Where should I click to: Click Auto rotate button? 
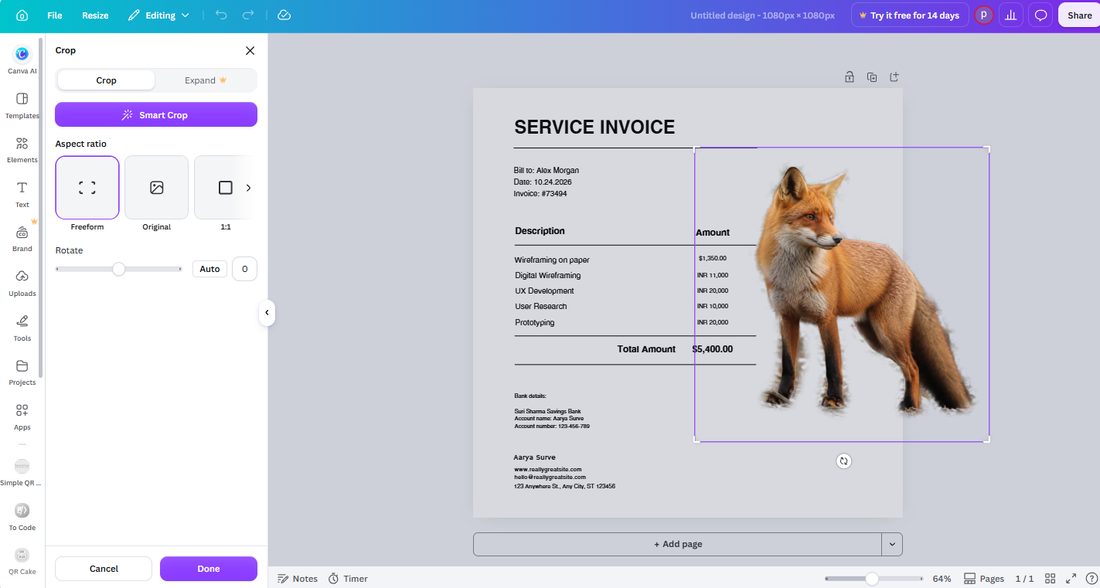point(210,269)
